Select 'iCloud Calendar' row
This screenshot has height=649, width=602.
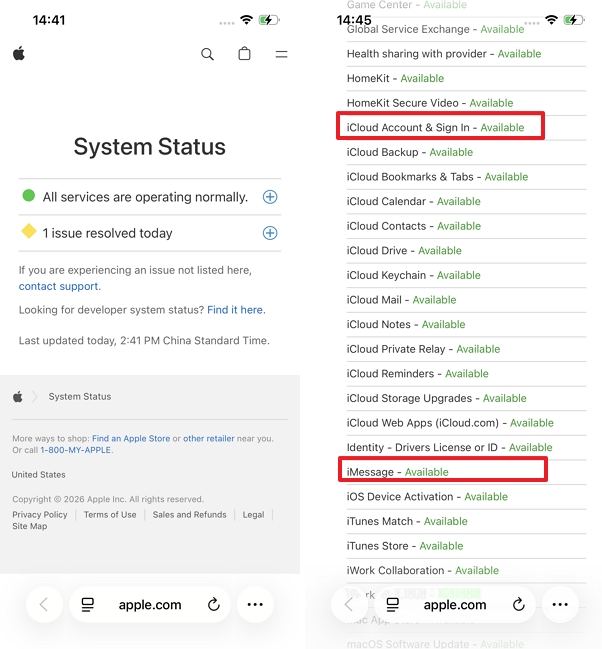[x=467, y=202]
